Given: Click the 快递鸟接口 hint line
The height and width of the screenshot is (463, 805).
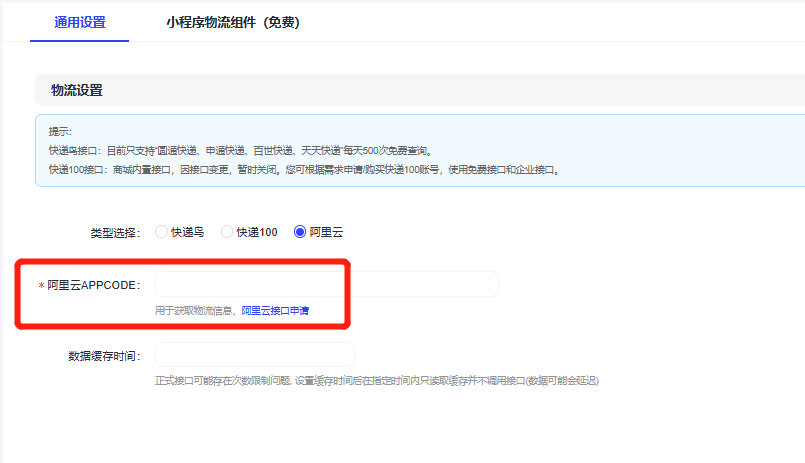Looking at the screenshot, I should pyautogui.click(x=240, y=150).
